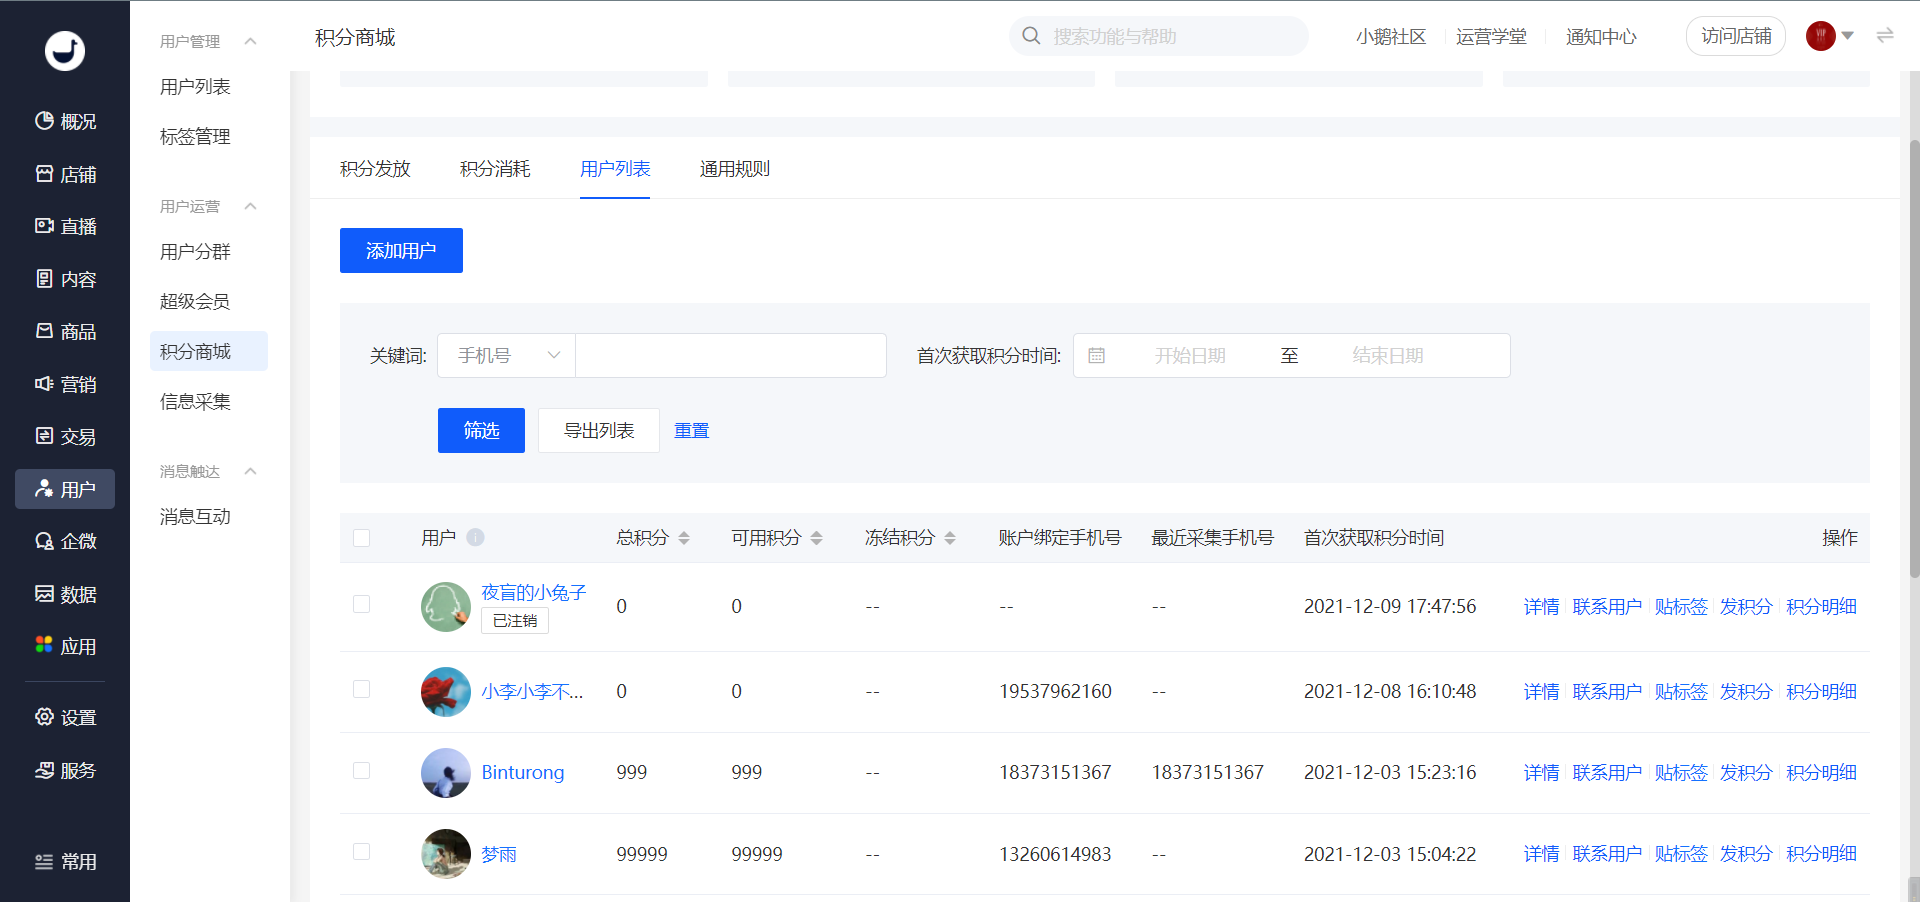The image size is (1920, 902).
Task: Sort the table by 总积分
Action: tap(684, 538)
